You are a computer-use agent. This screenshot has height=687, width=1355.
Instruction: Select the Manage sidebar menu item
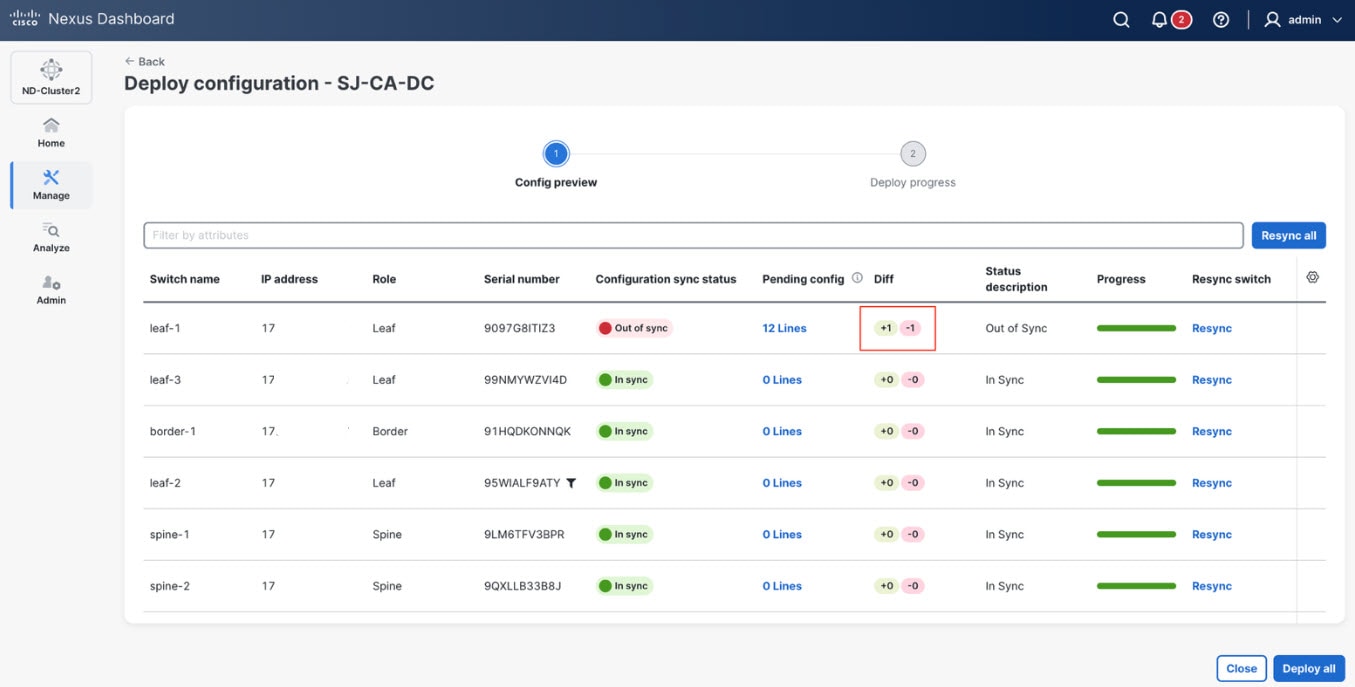pyautogui.click(x=51, y=185)
